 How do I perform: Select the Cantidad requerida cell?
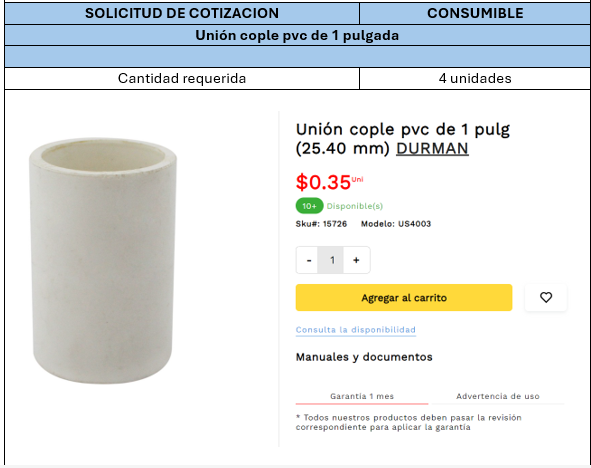[x=182, y=78]
